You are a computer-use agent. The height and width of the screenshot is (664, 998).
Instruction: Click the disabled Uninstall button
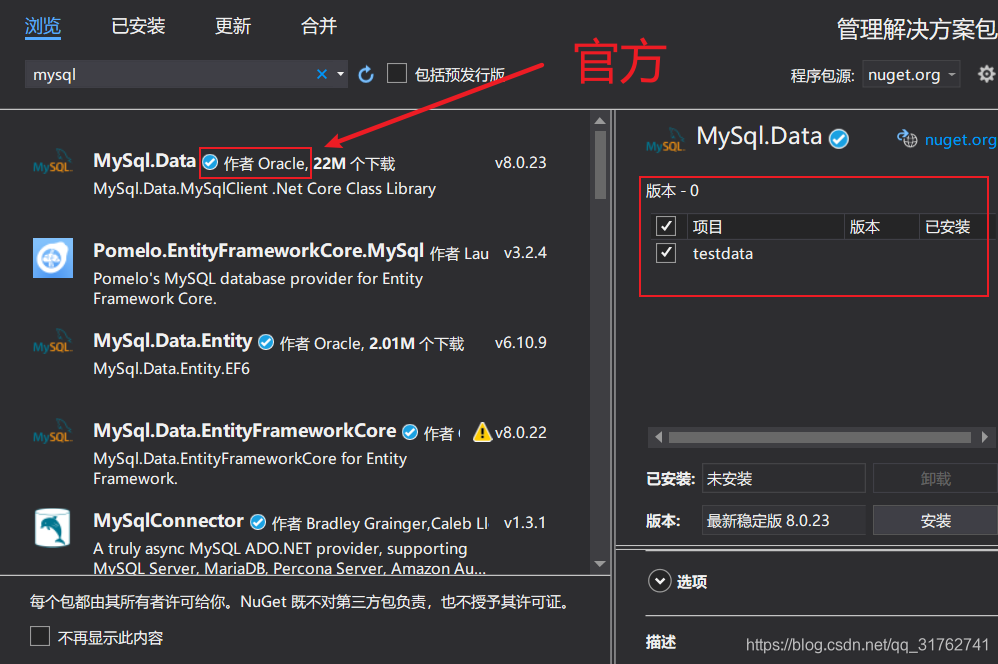(x=935, y=478)
